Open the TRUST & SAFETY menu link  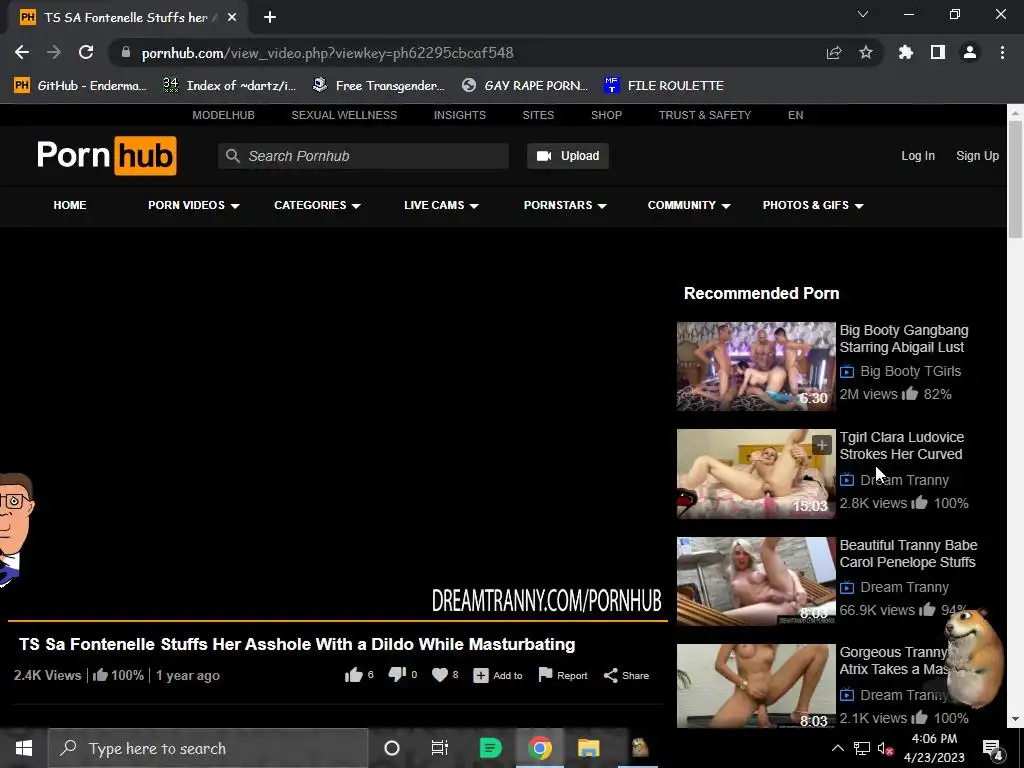(x=705, y=115)
